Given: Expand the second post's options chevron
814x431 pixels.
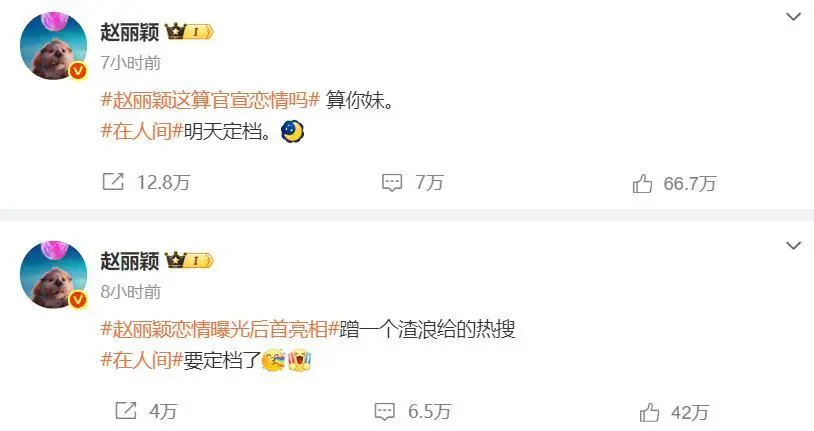Looking at the screenshot, I should (793, 245).
